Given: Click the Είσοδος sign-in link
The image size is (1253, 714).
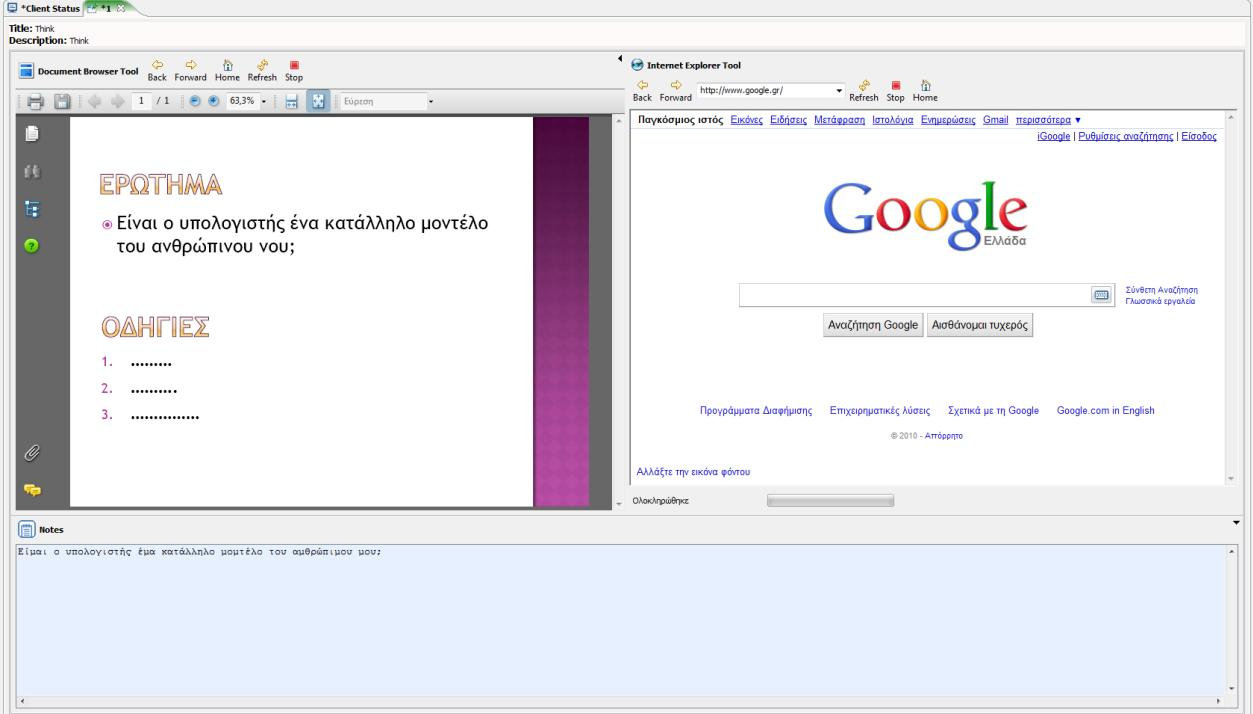Looking at the screenshot, I should (x=1199, y=135).
